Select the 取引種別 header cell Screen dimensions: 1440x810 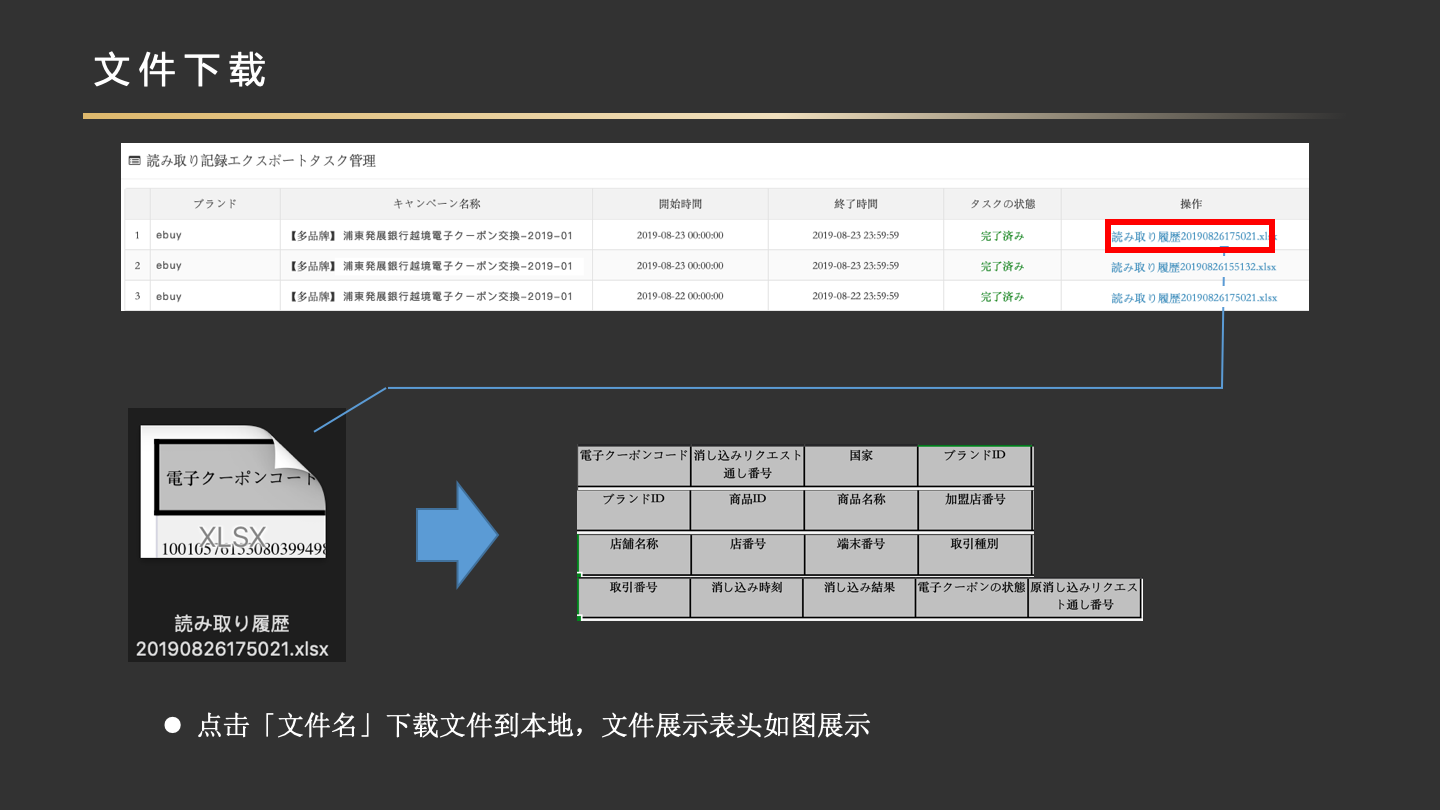[975, 554]
